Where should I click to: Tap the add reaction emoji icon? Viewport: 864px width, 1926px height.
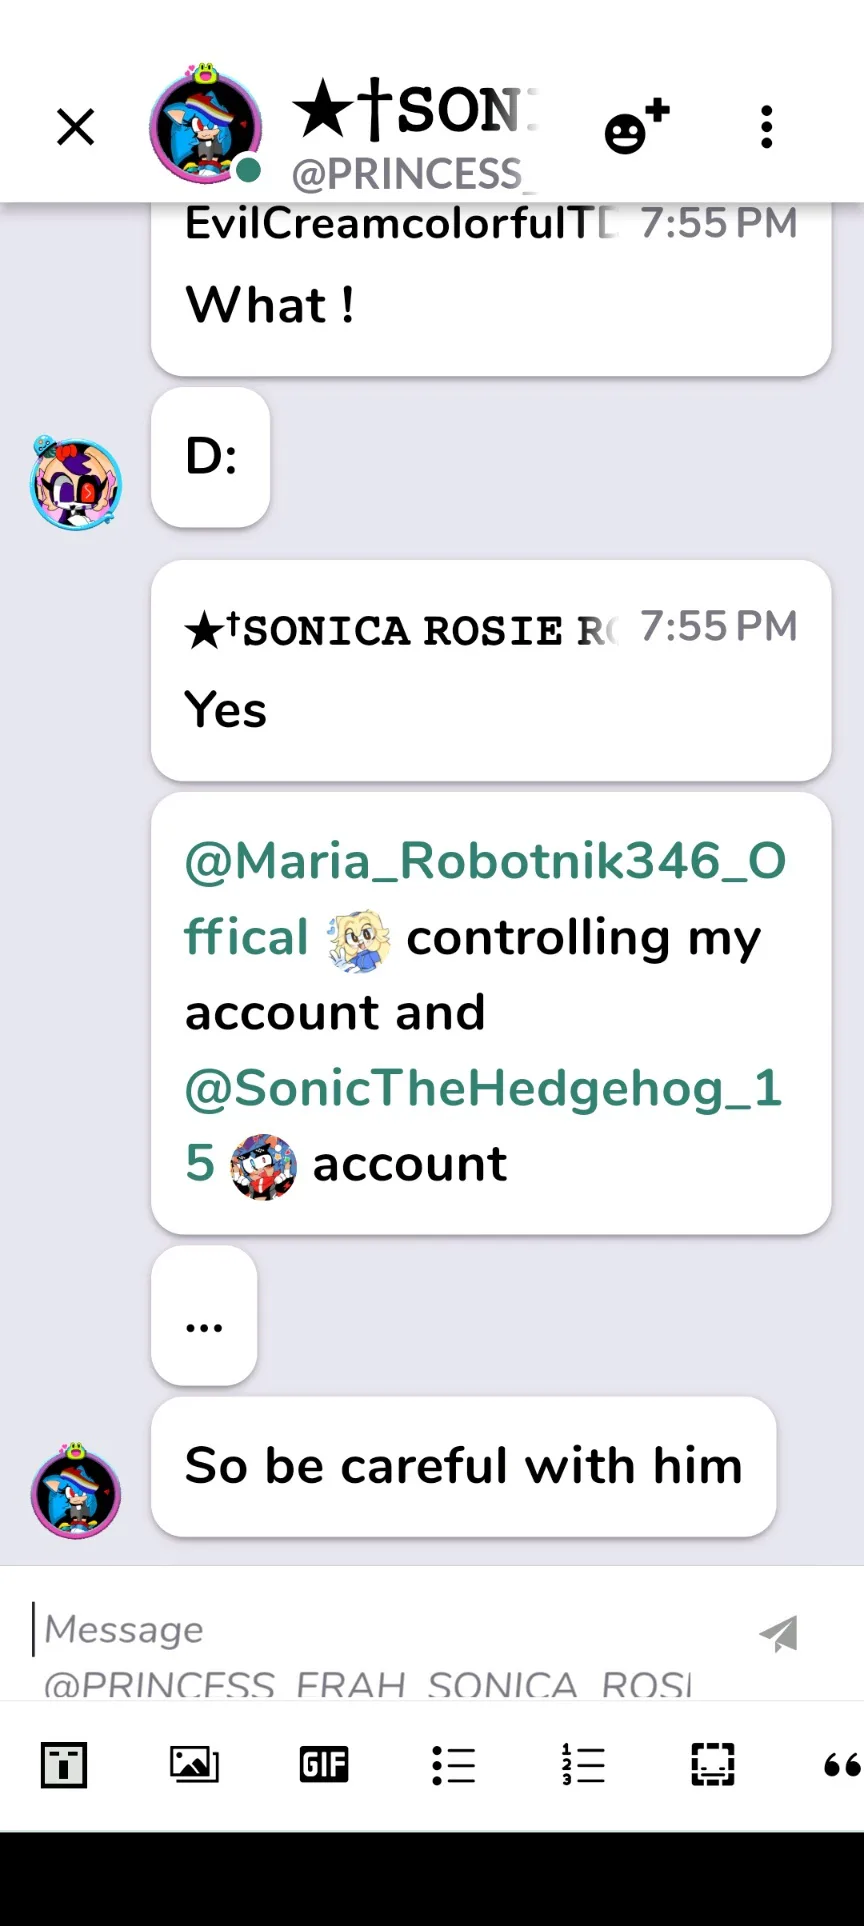[636, 127]
